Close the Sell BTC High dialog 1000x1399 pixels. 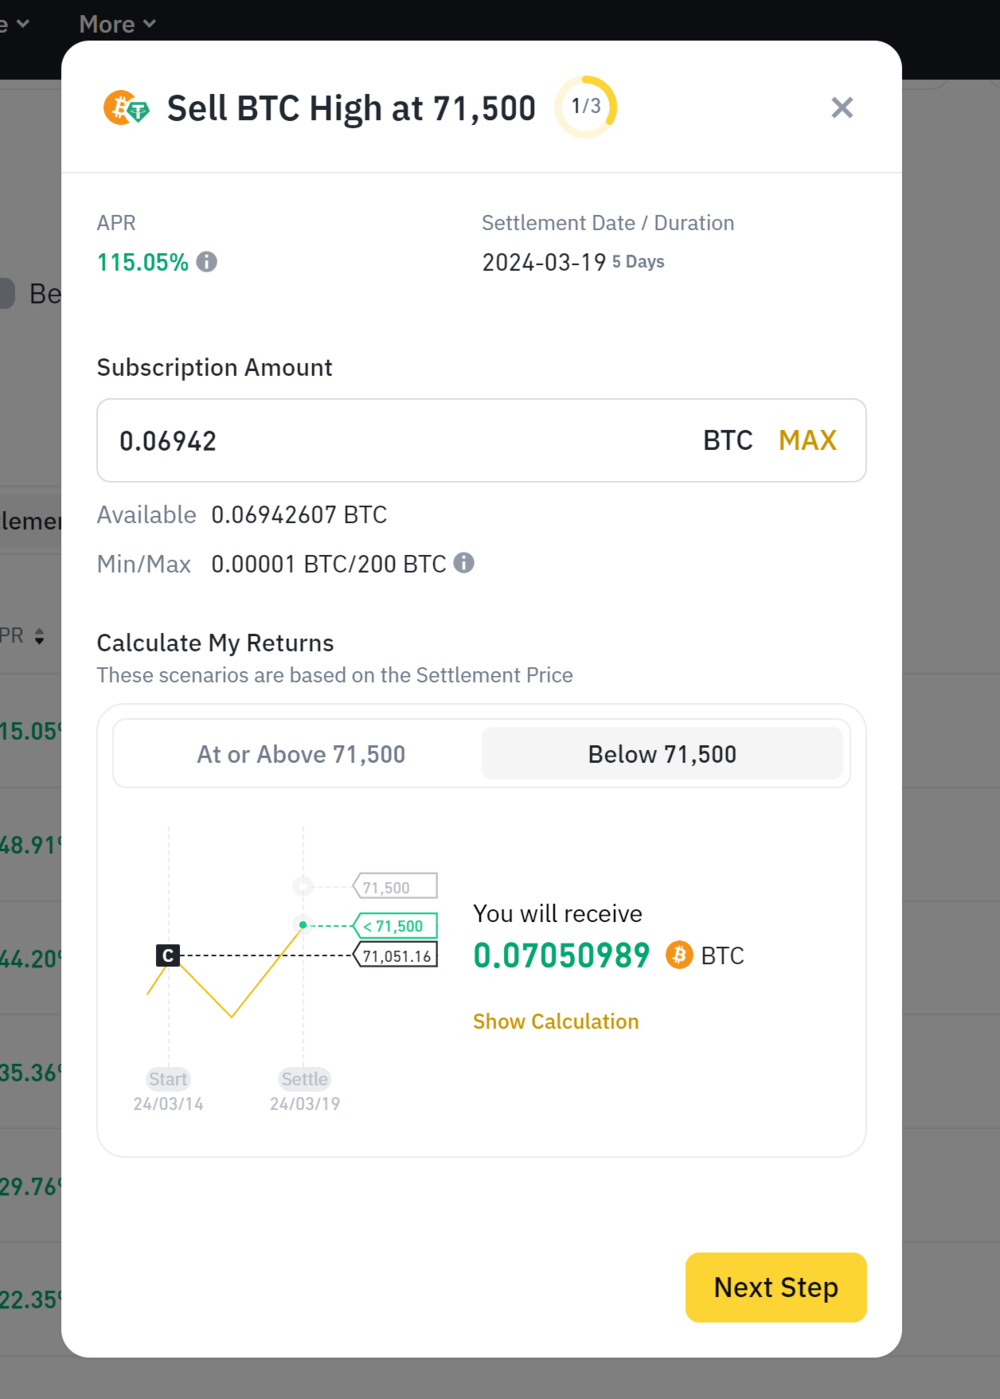(842, 108)
